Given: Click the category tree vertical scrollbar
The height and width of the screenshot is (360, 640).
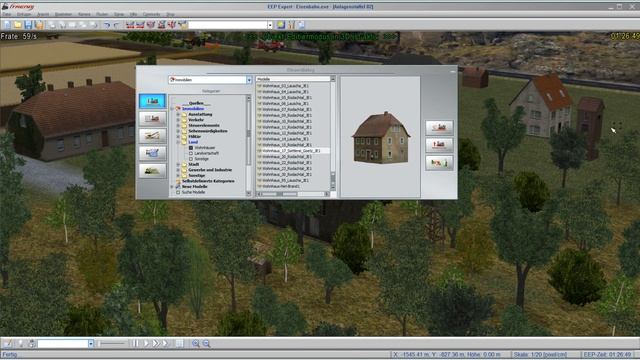Looking at the screenshot, I should click(248, 145).
